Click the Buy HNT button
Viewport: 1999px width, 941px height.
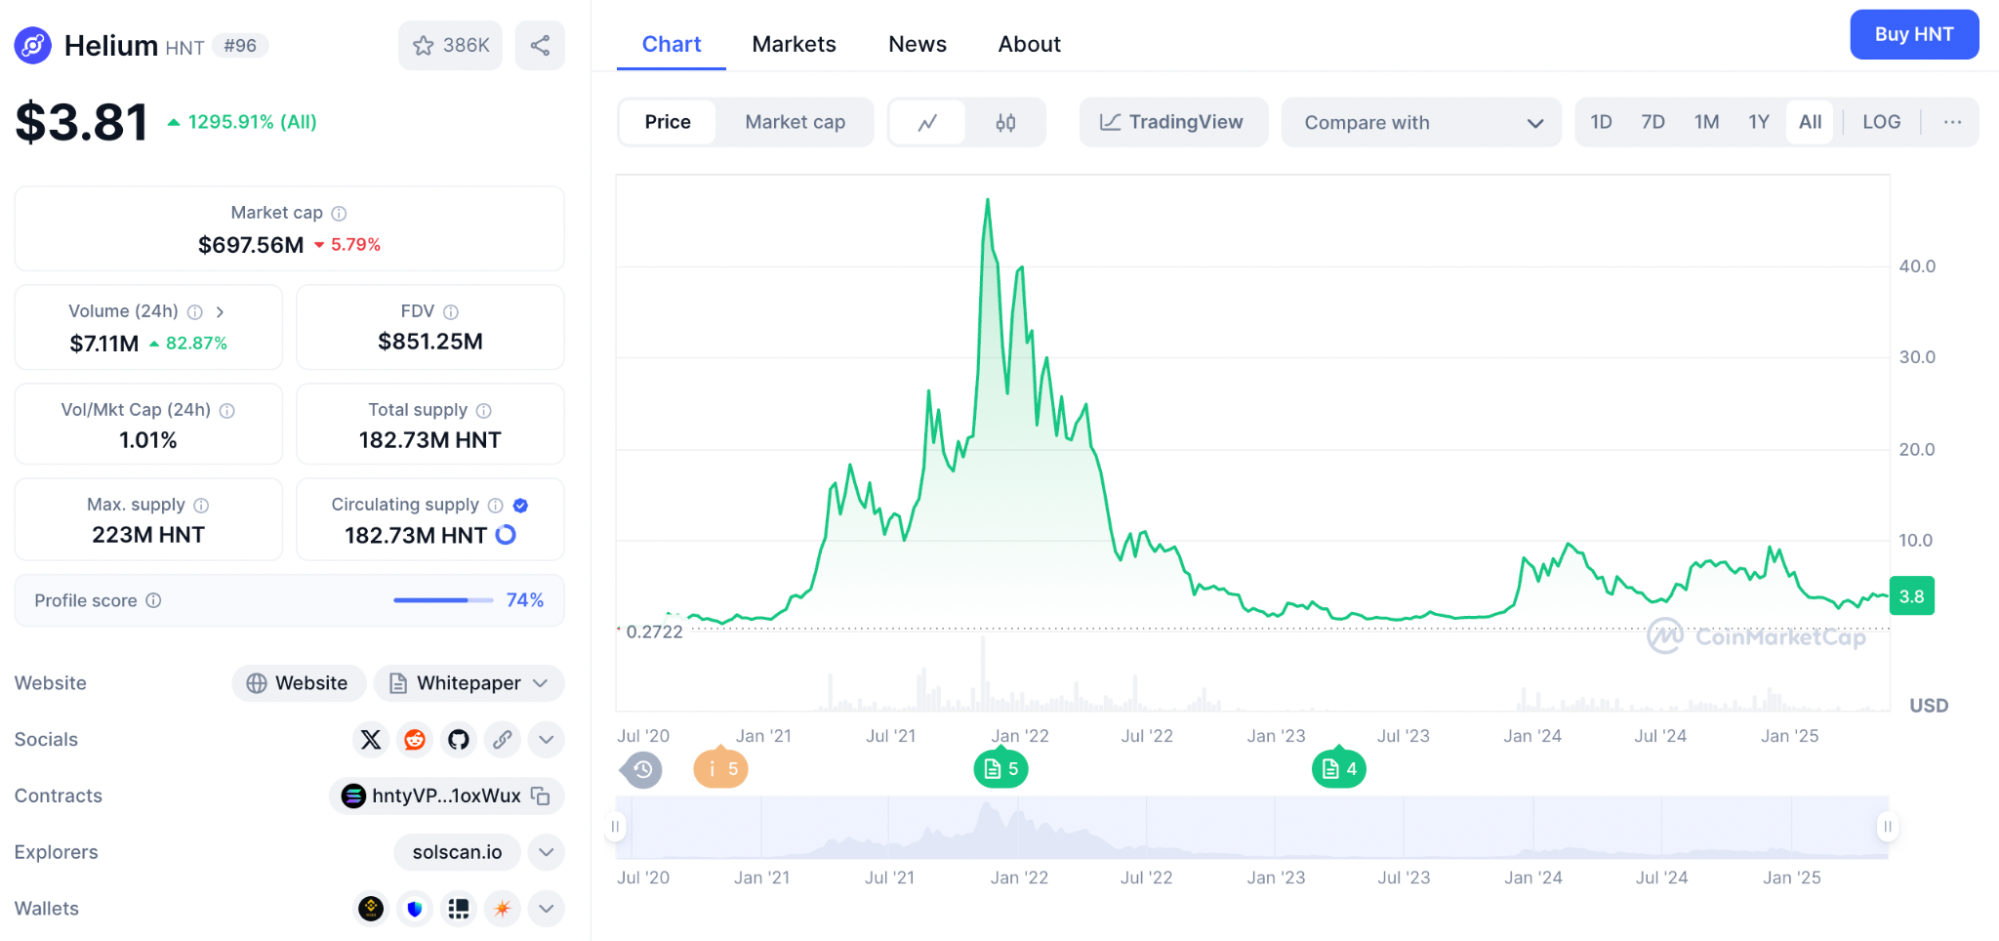point(1914,34)
